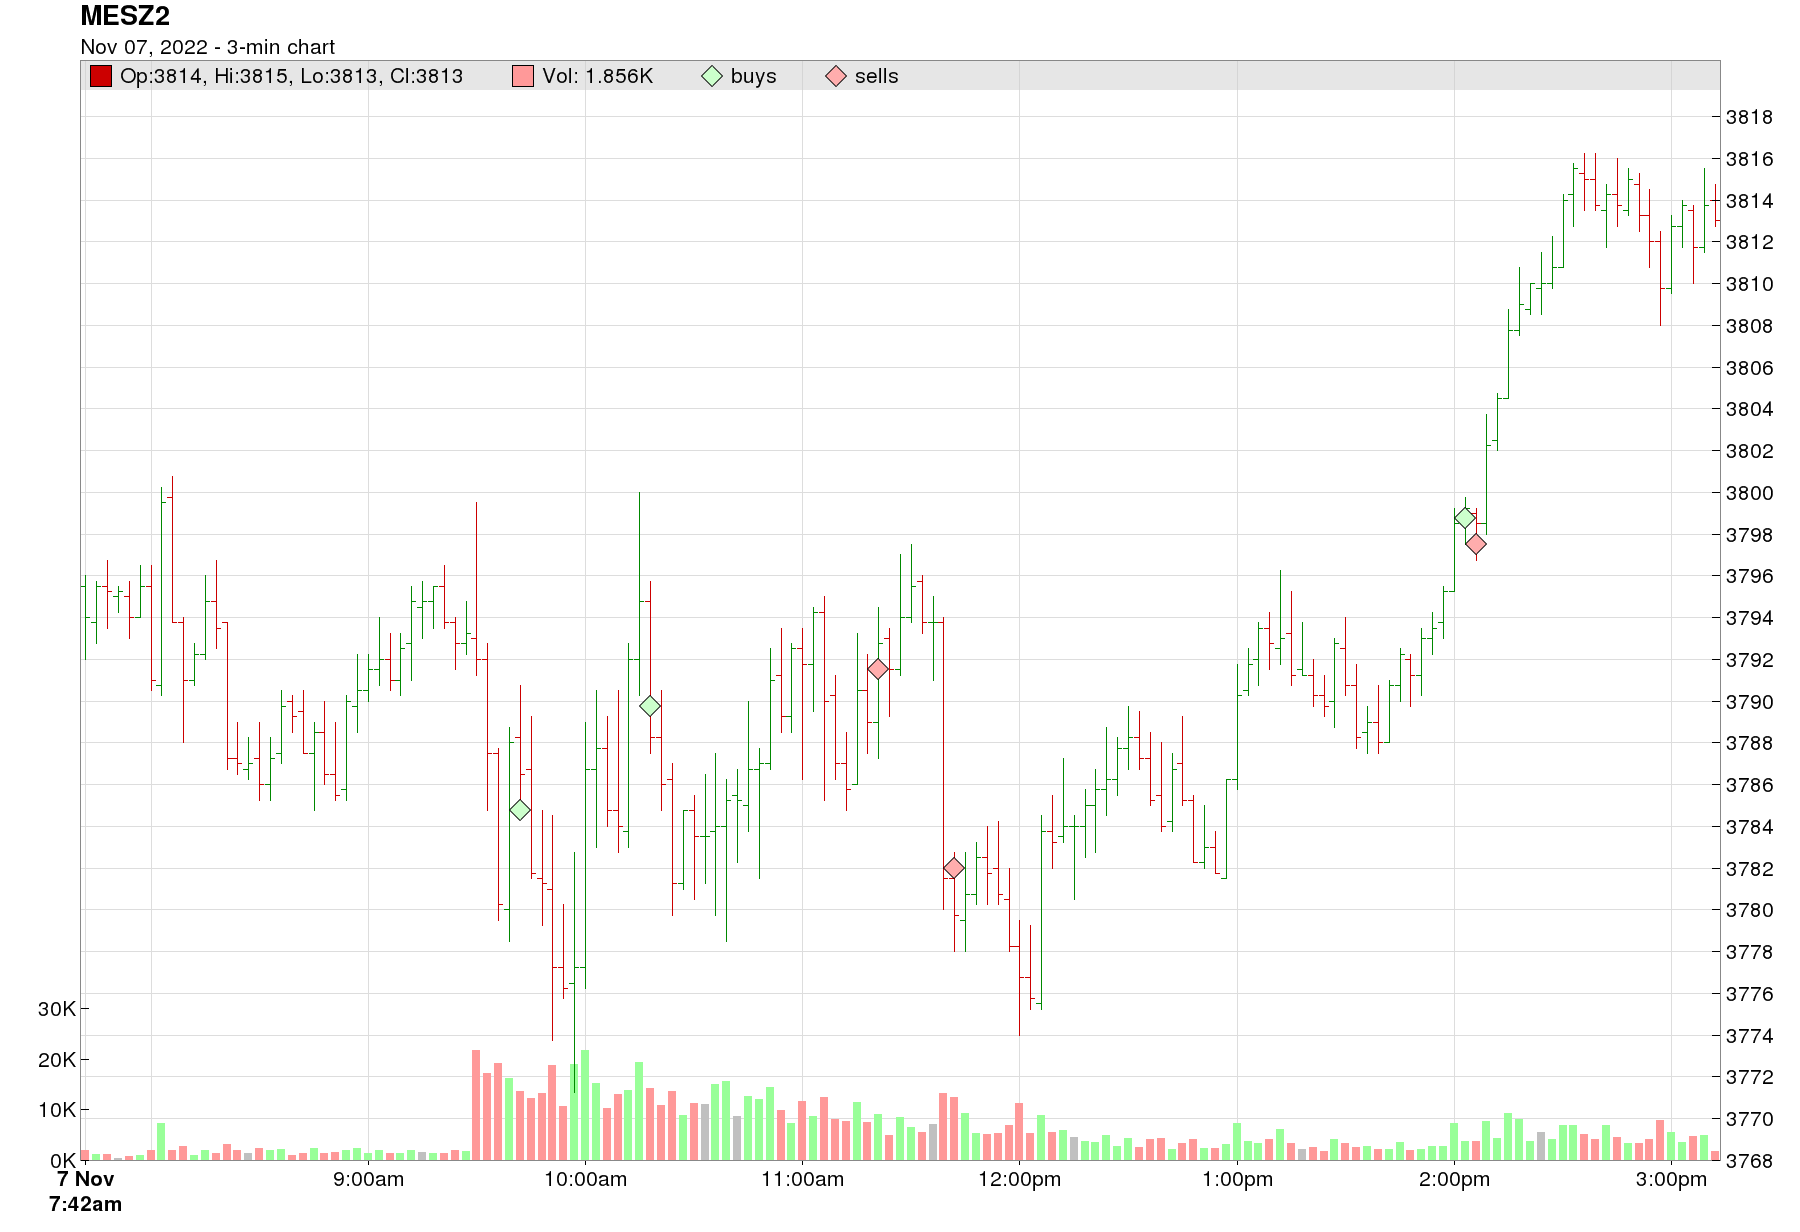Click the sell marker near 3797.5 after 2:00pm
The image size is (1800, 1232).
(1476, 544)
